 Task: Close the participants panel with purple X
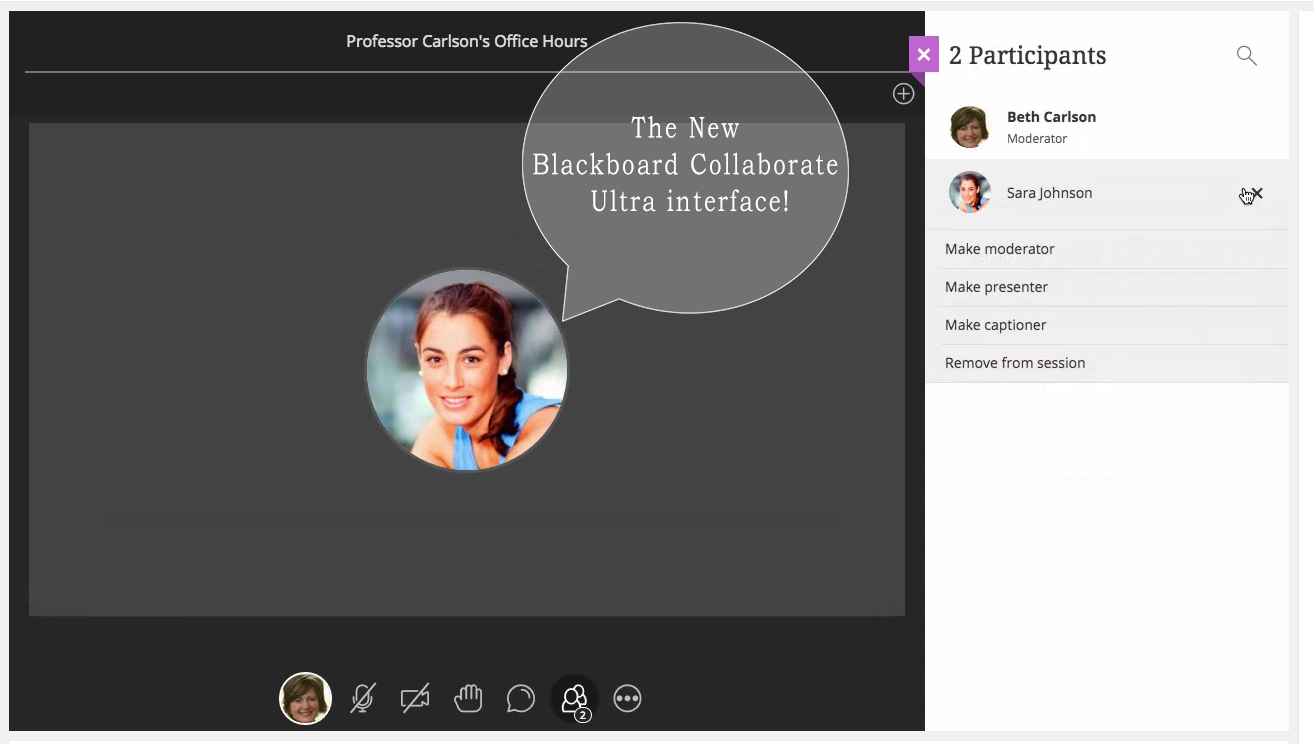(x=923, y=55)
